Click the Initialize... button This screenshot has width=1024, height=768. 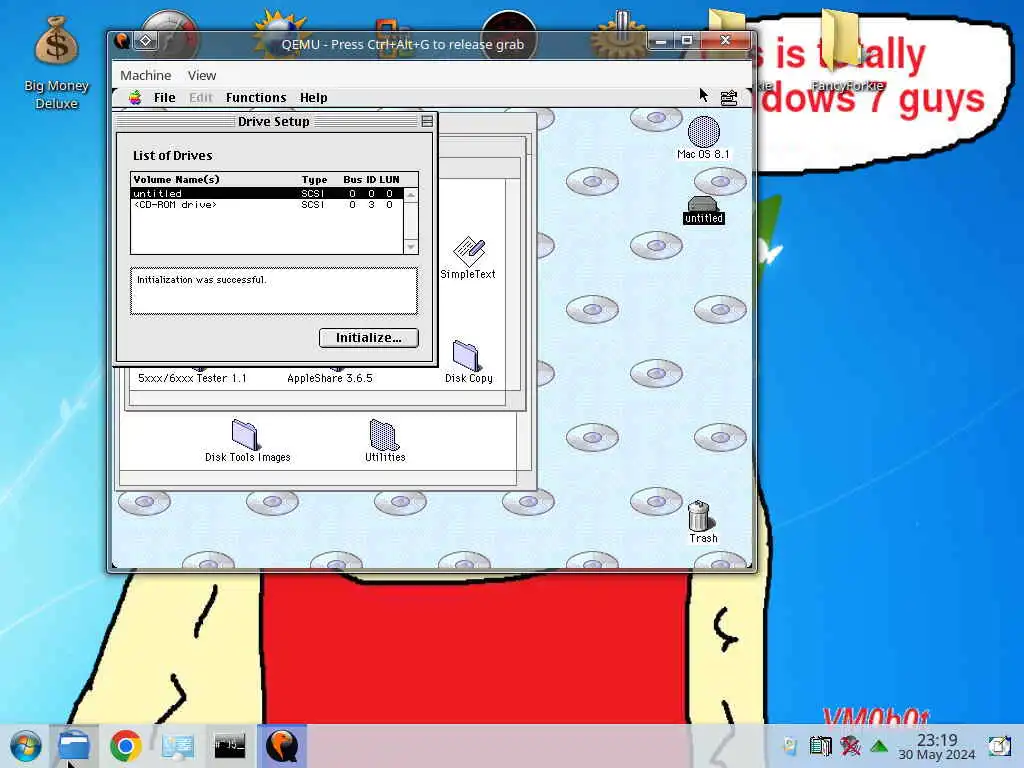click(x=368, y=338)
